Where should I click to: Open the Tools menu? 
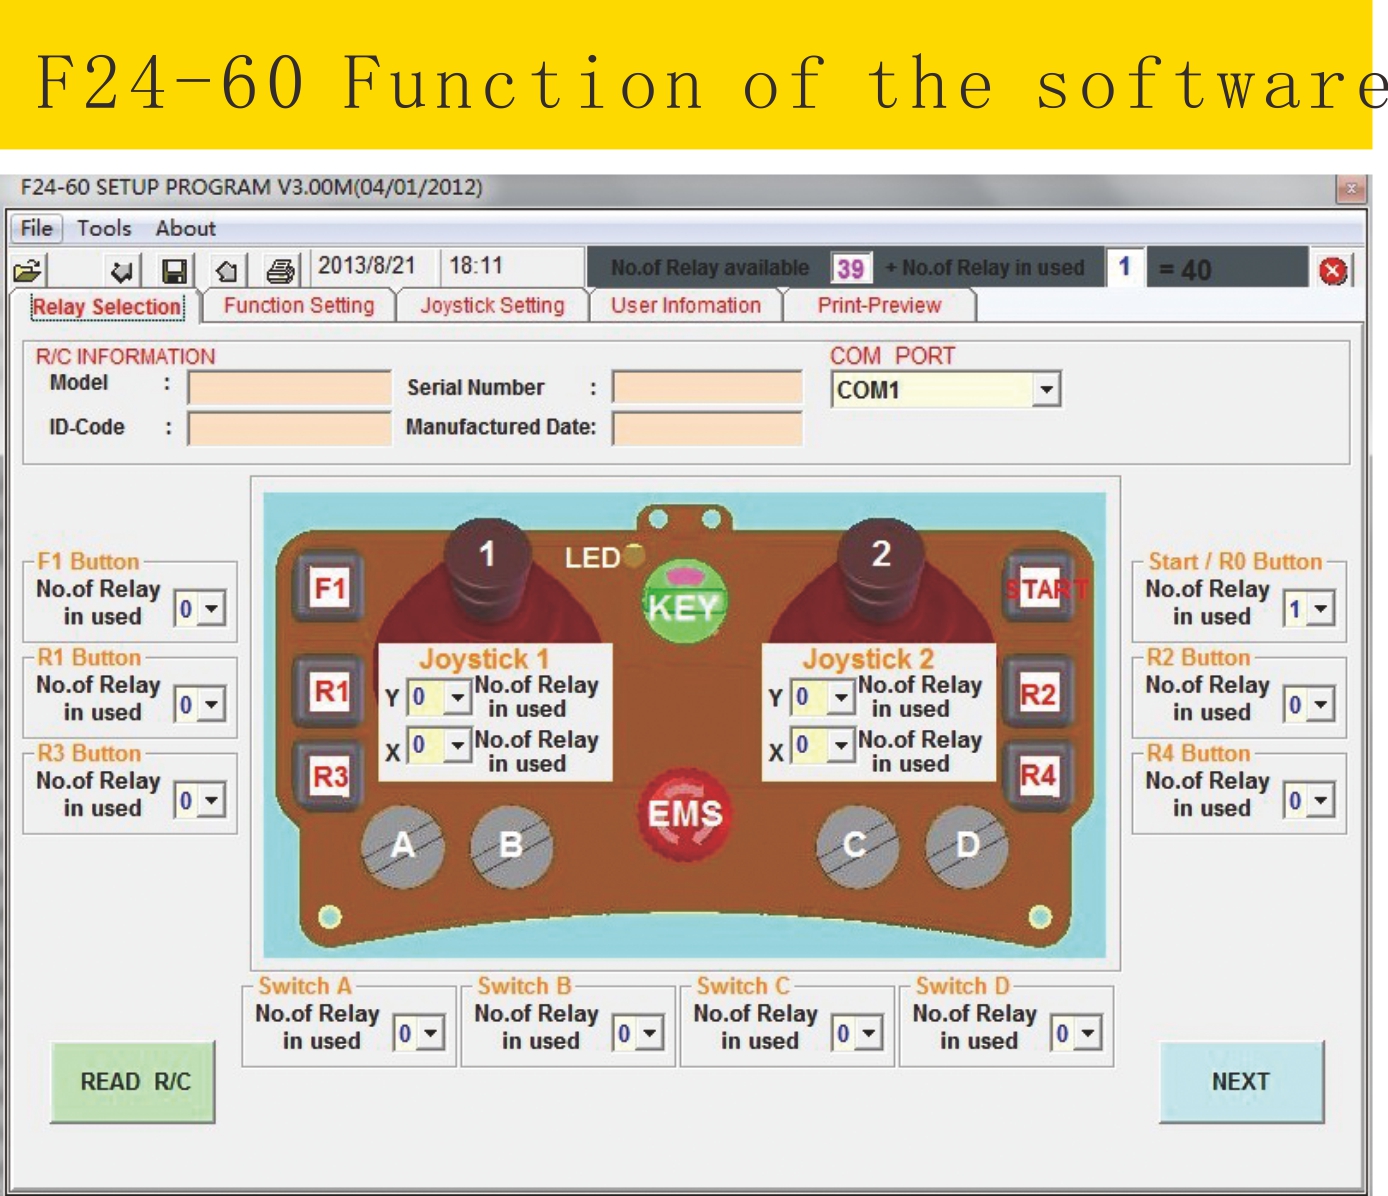click(104, 228)
